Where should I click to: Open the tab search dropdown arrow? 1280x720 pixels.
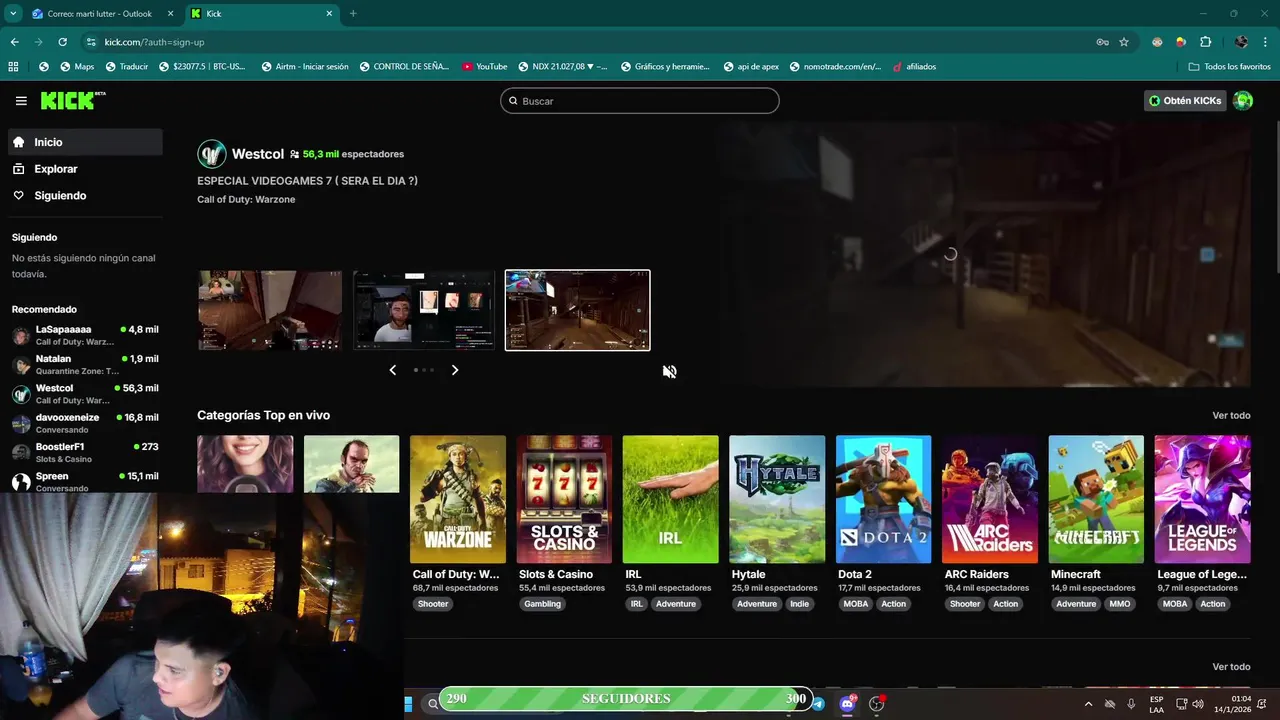click(x=13, y=14)
